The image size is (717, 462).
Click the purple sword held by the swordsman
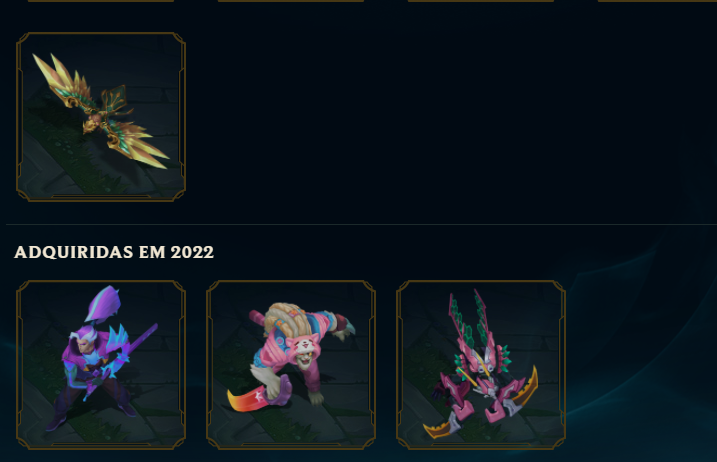[123, 357]
